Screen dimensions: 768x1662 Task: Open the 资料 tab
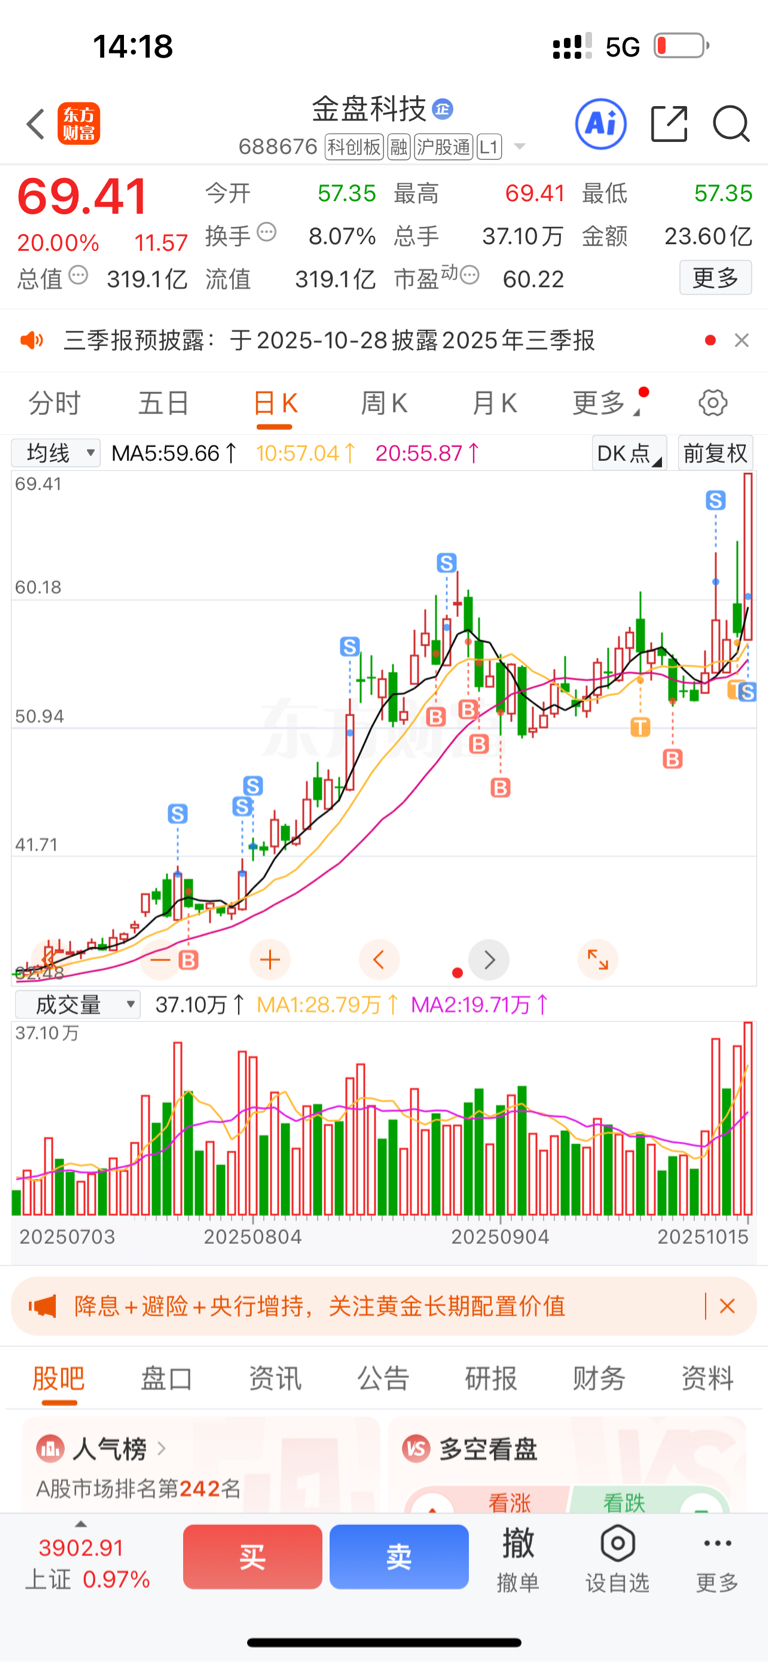tap(707, 1379)
